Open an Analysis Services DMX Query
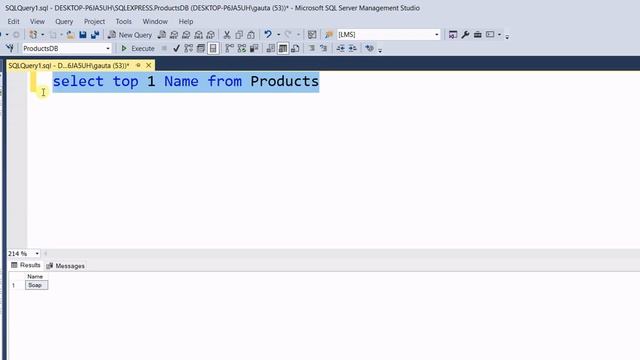640x360 pixels. 187,35
